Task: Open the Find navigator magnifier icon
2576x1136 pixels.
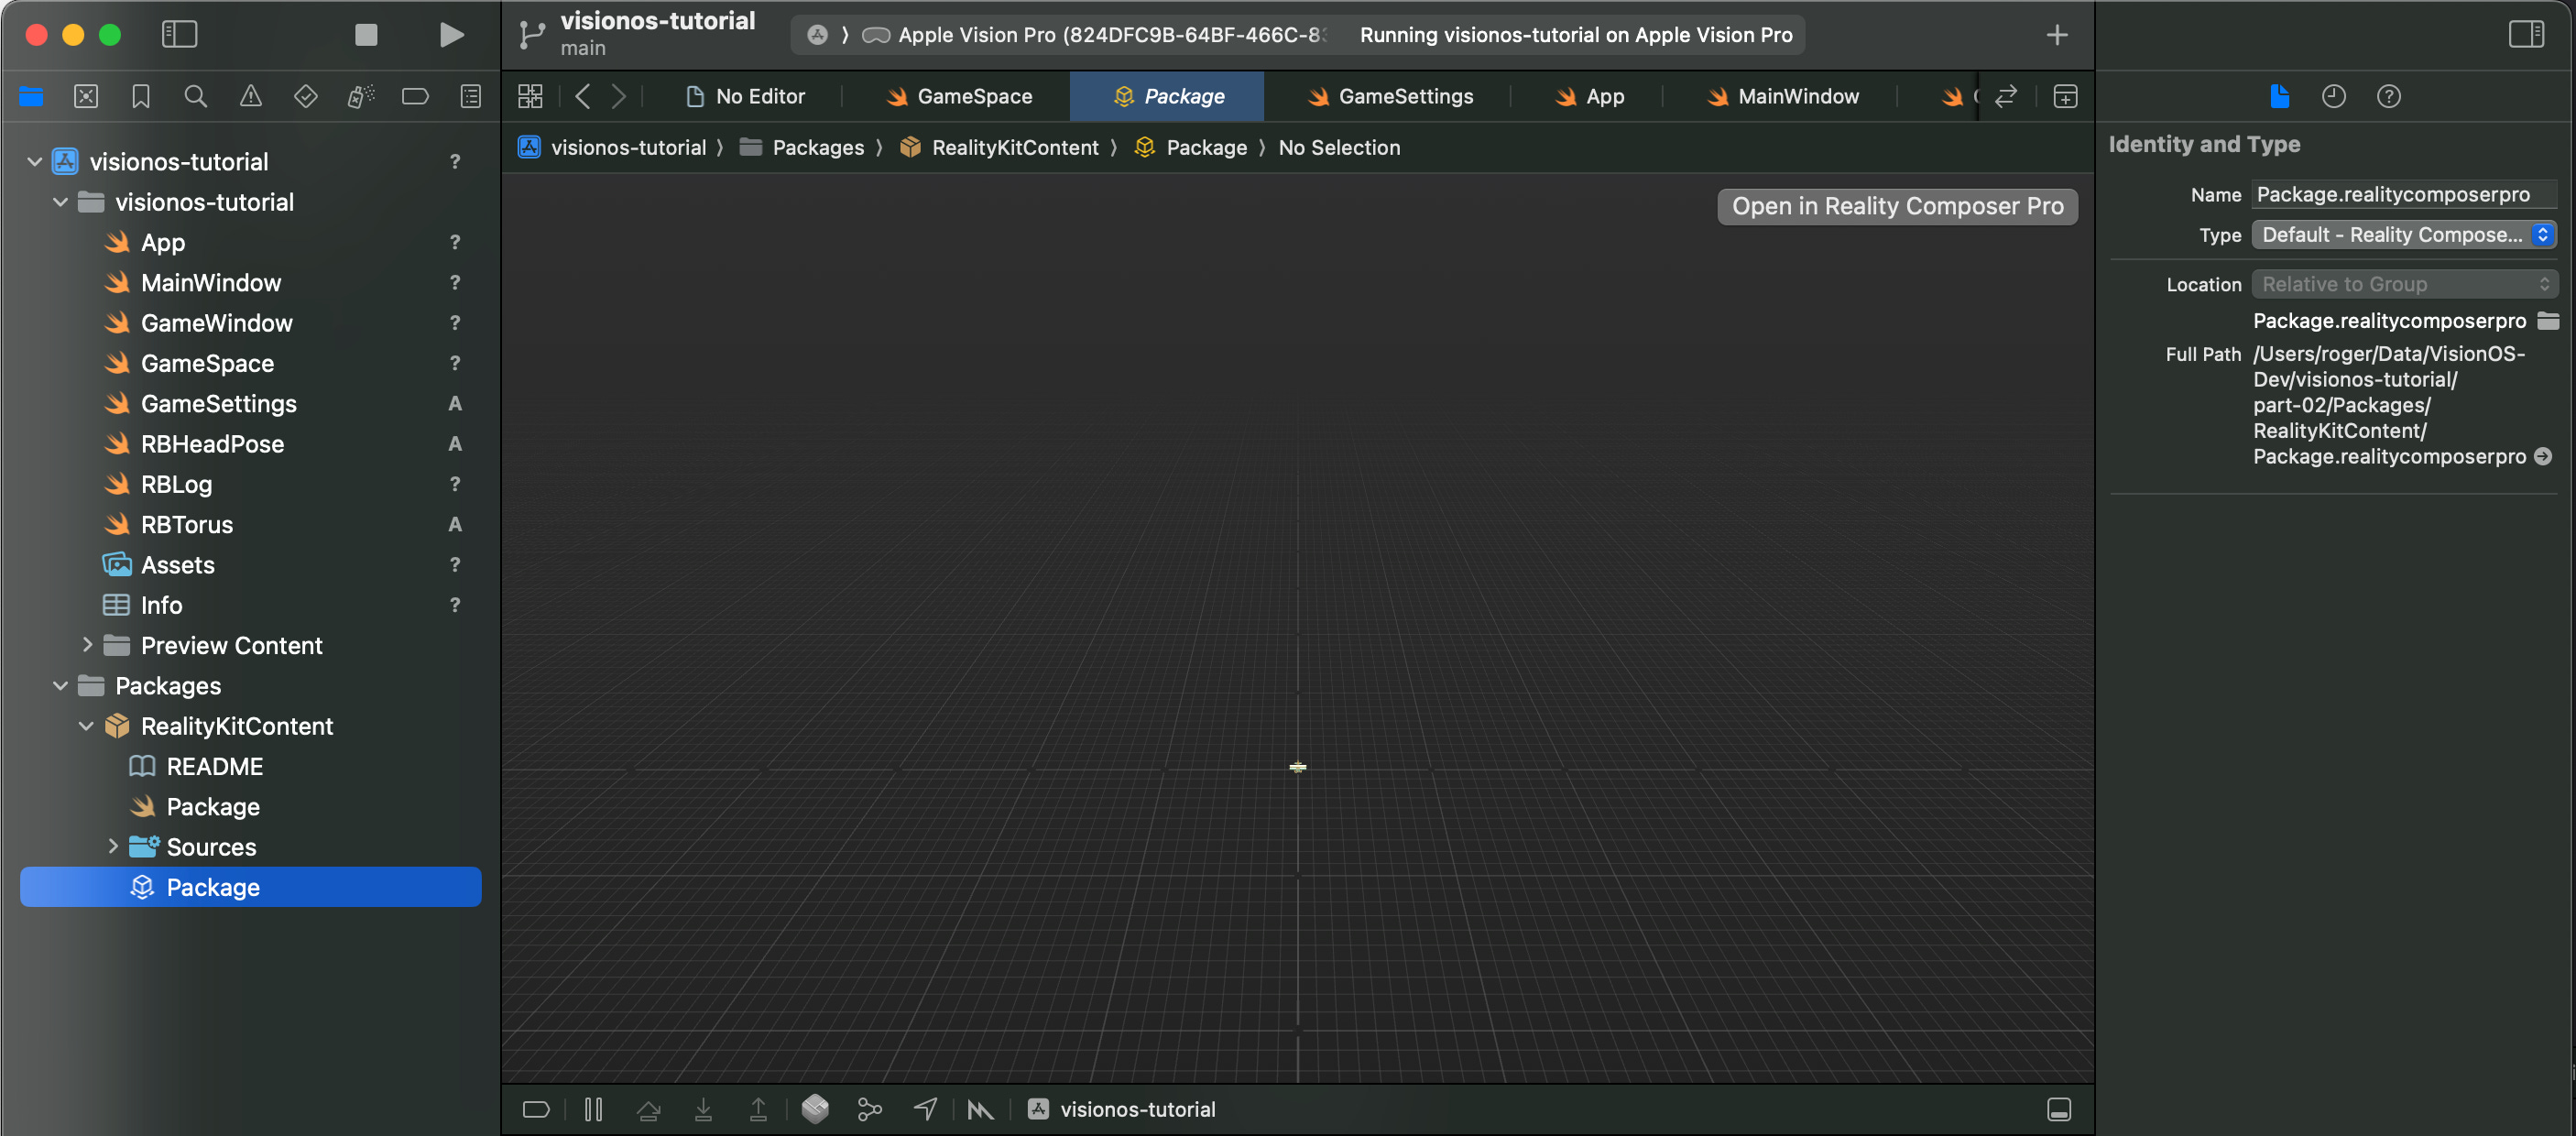Action: 196,97
